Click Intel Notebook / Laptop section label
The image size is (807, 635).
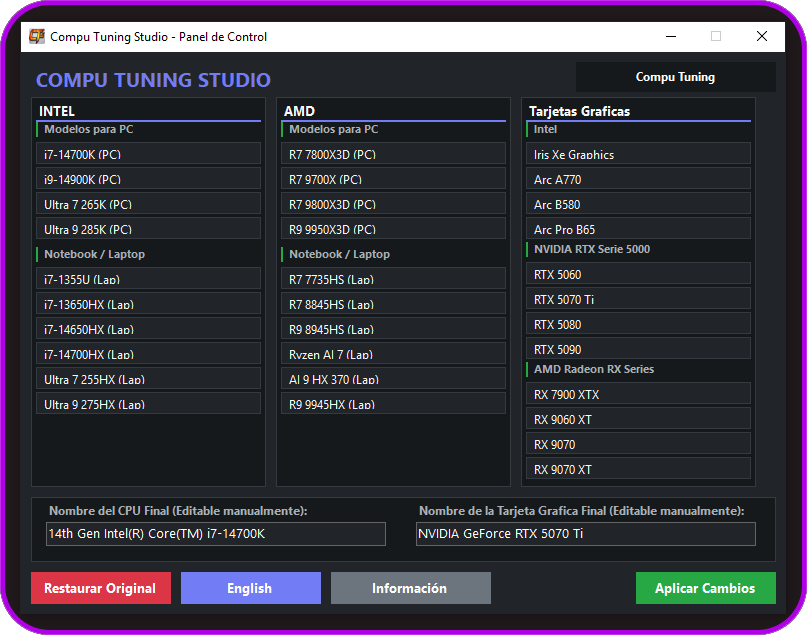[95, 254]
